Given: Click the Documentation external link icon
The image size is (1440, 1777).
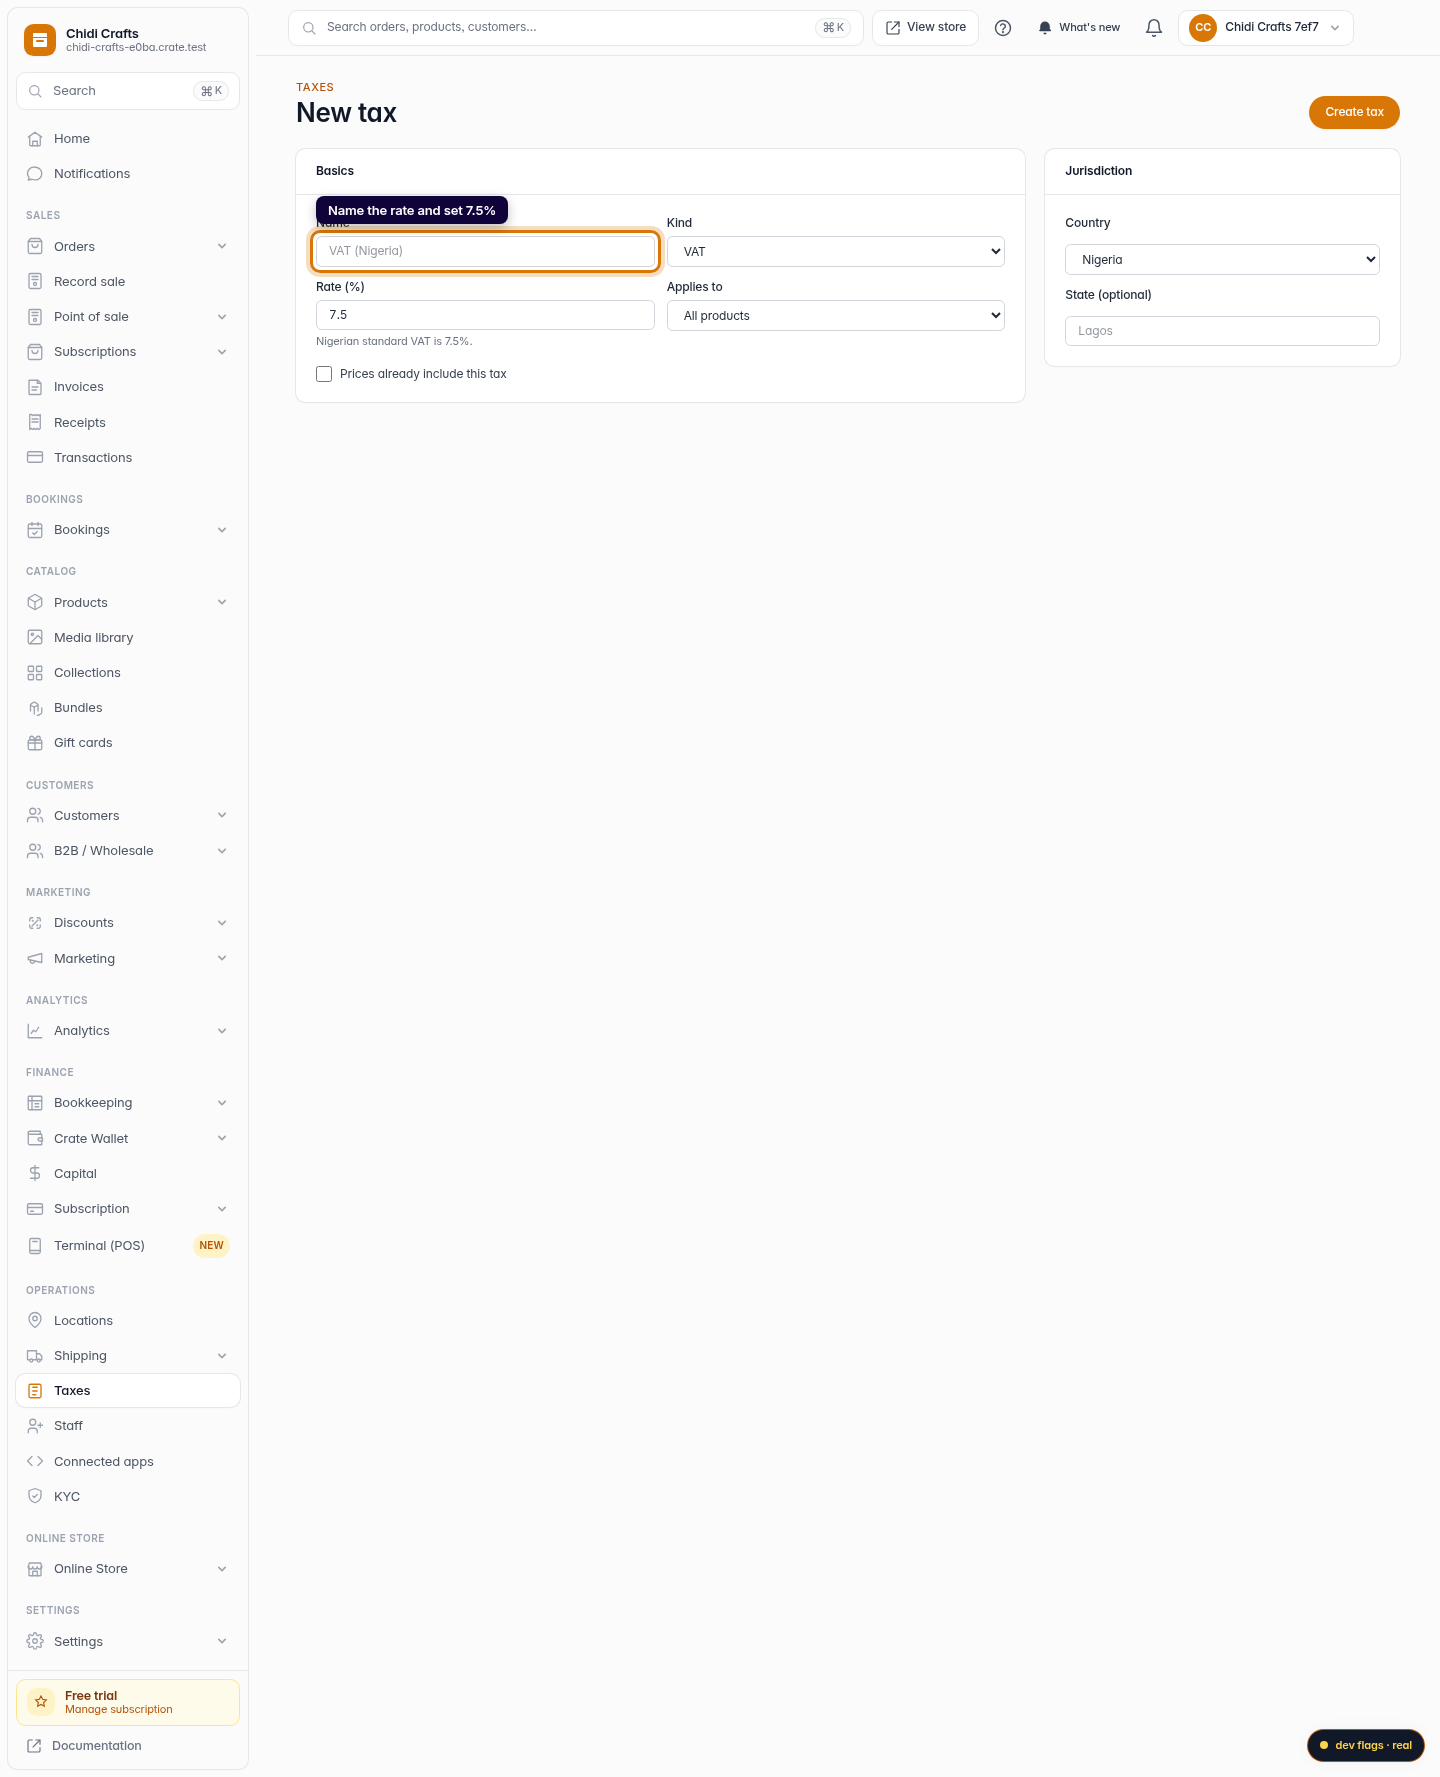Looking at the screenshot, I should pyautogui.click(x=34, y=1746).
